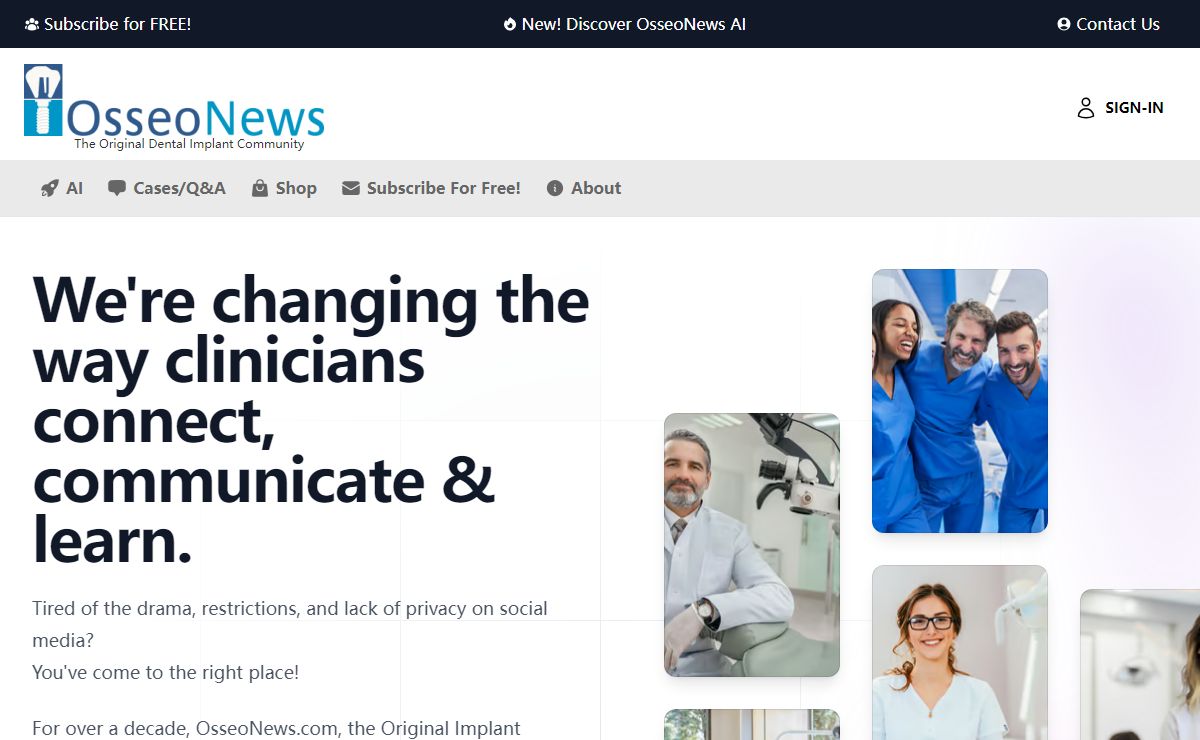Open Subscribe For Free! in navigation bar
1200x740 pixels.
pyautogui.click(x=444, y=188)
